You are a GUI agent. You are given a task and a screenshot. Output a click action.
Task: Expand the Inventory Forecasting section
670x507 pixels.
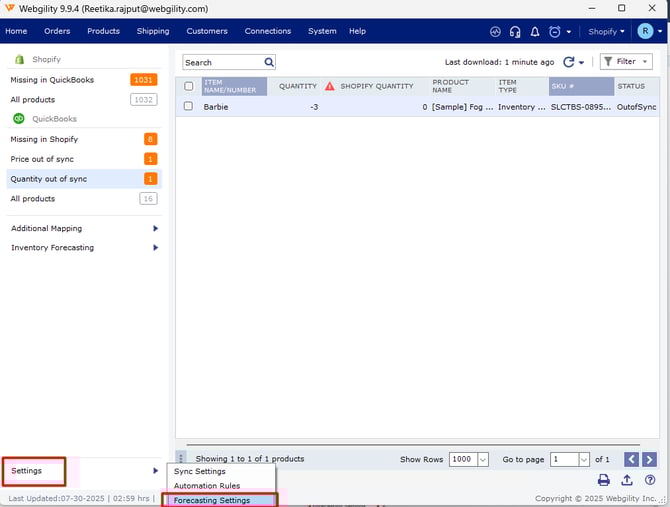(x=155, y=248)
